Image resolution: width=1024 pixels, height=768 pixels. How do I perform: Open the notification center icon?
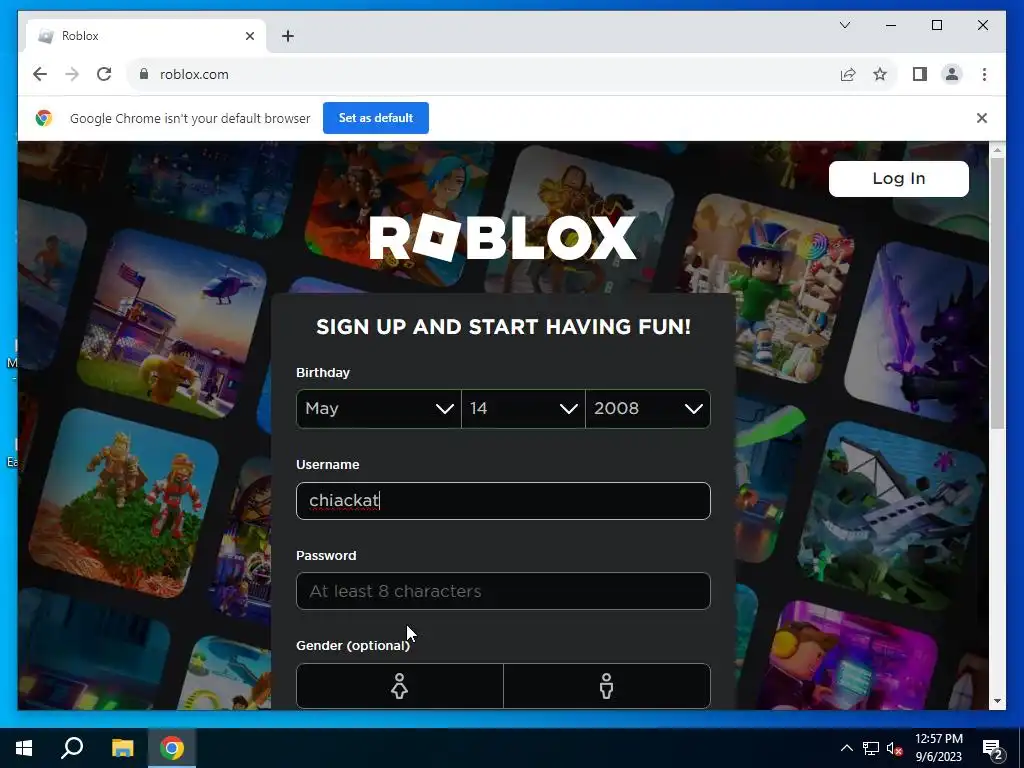point(993,748)
